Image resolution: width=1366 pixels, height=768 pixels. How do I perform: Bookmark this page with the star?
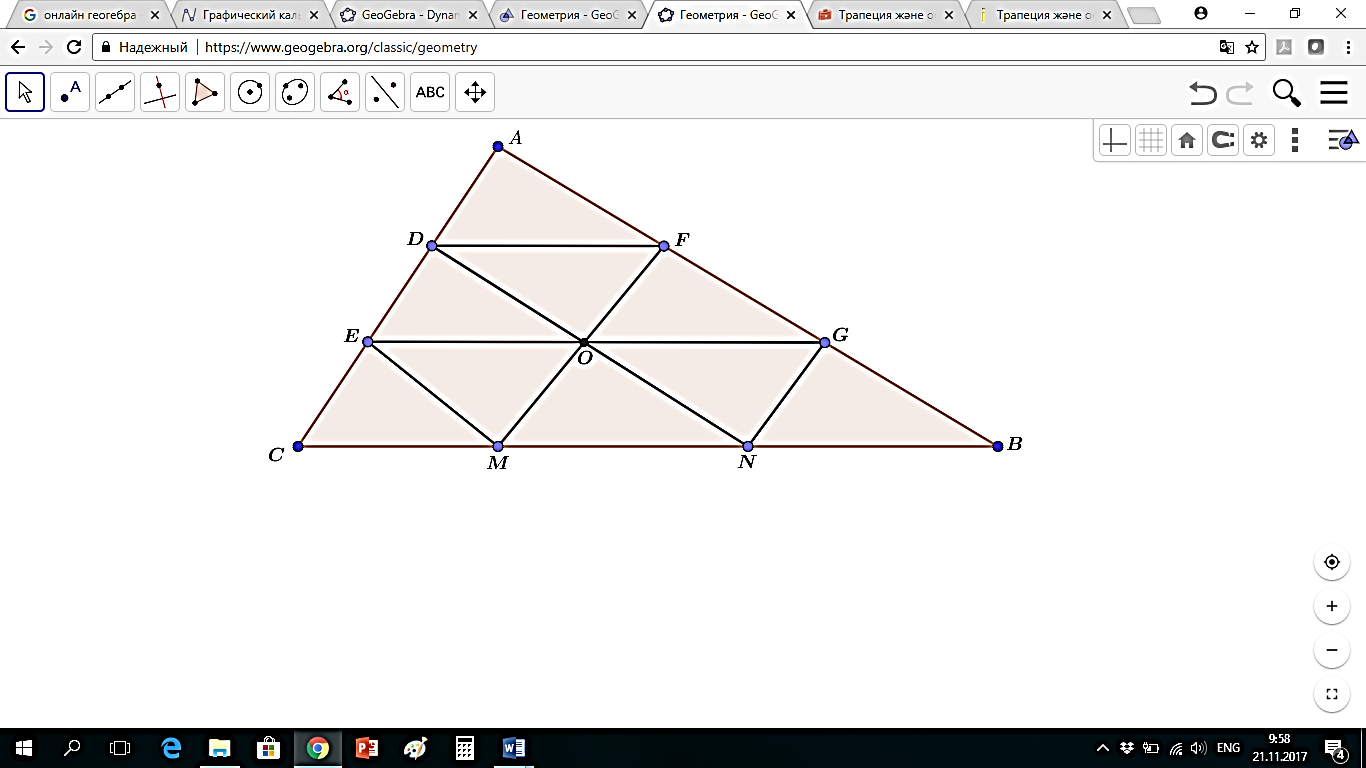(x=1252, y=47)
